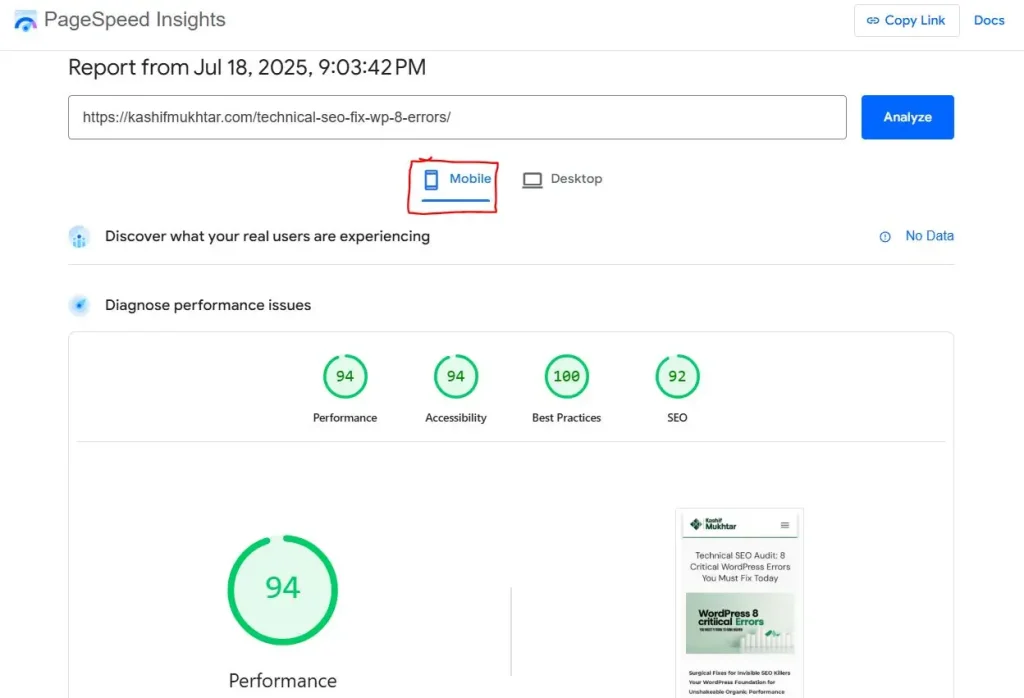Click Kashif Mukhtar logo in preview
This screenshot has width=1024, height=698.
(x=713, y=524)
